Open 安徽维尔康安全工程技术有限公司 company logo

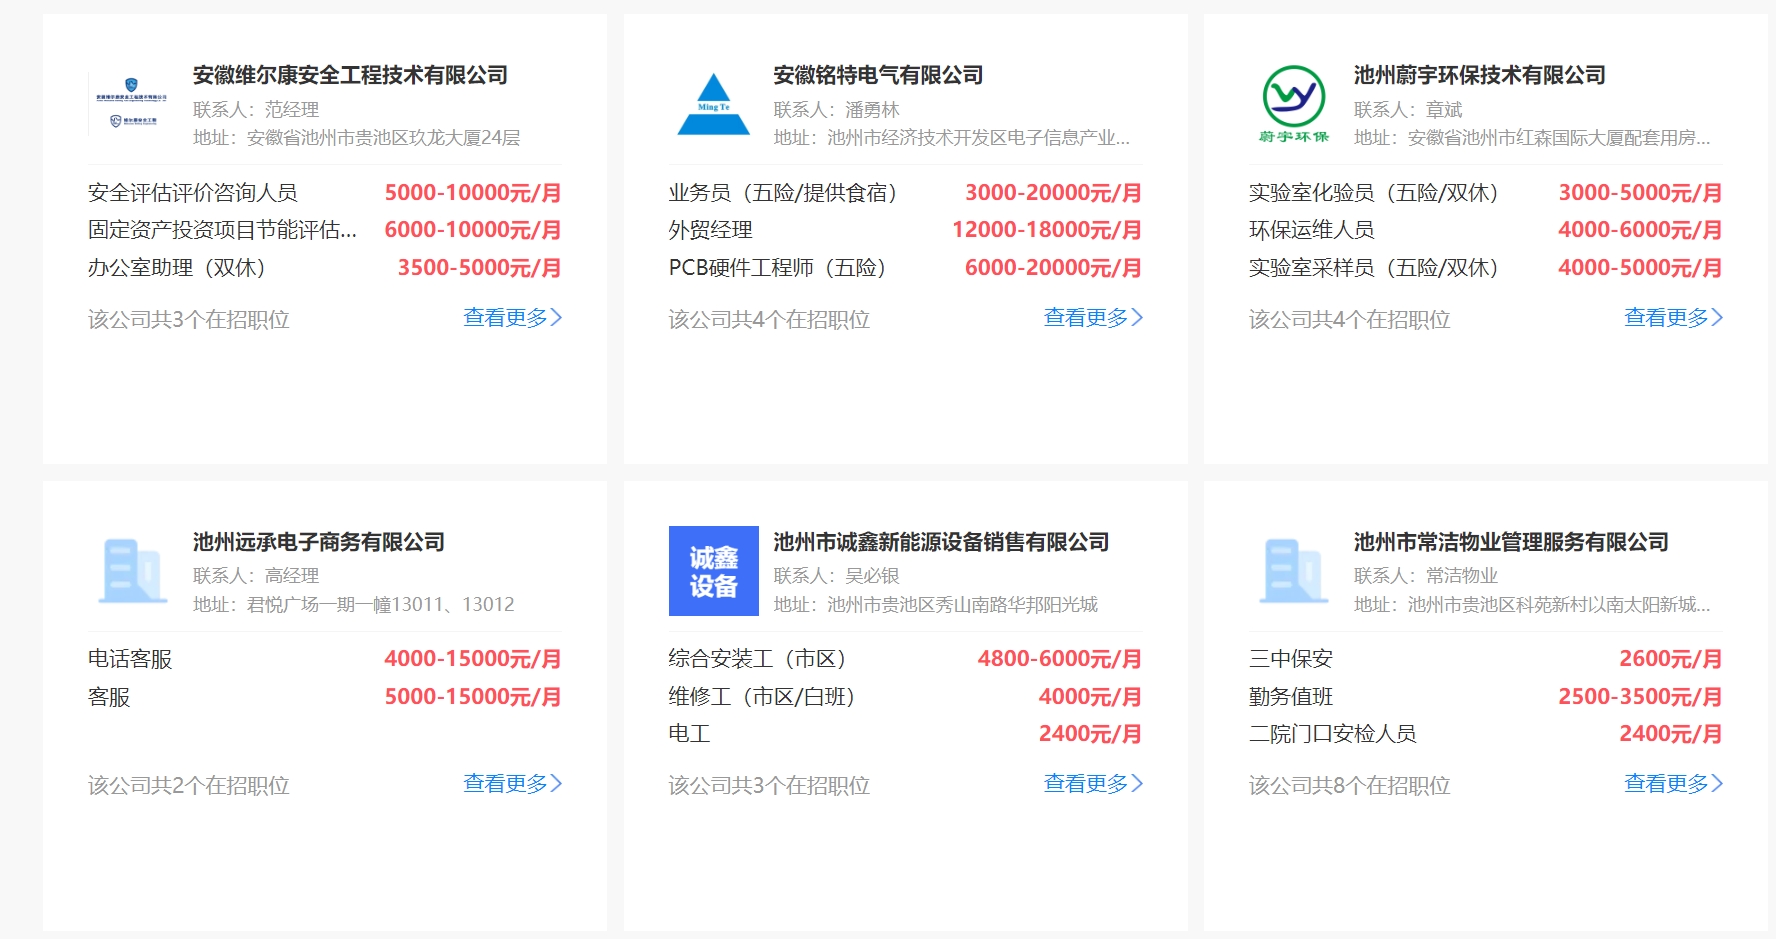(x=132, y=104)
